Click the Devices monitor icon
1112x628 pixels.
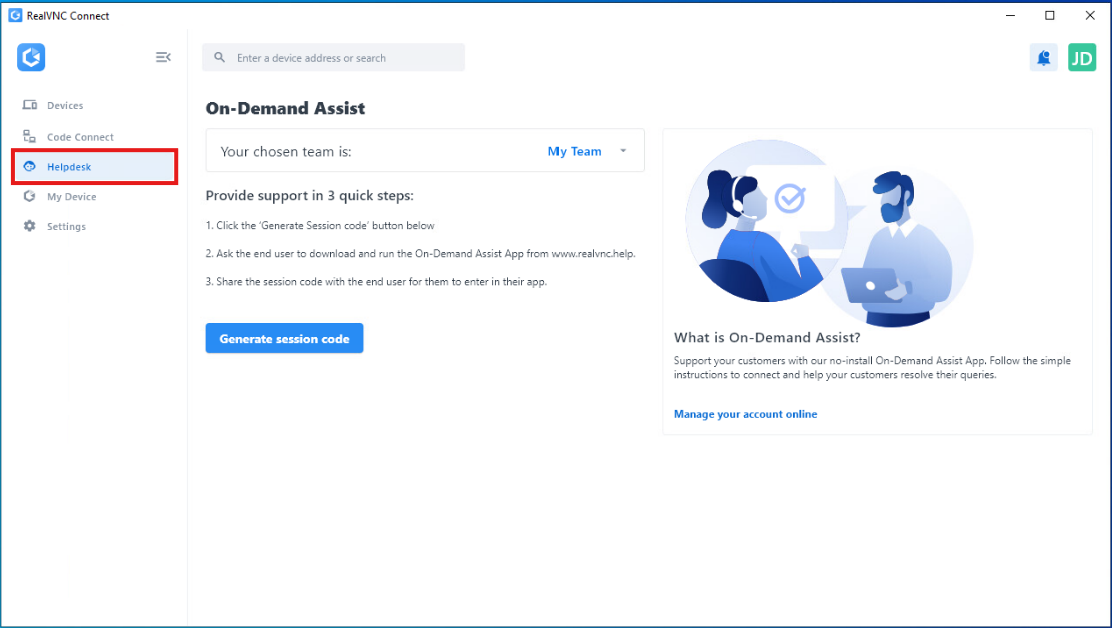[x=30, y=105]
